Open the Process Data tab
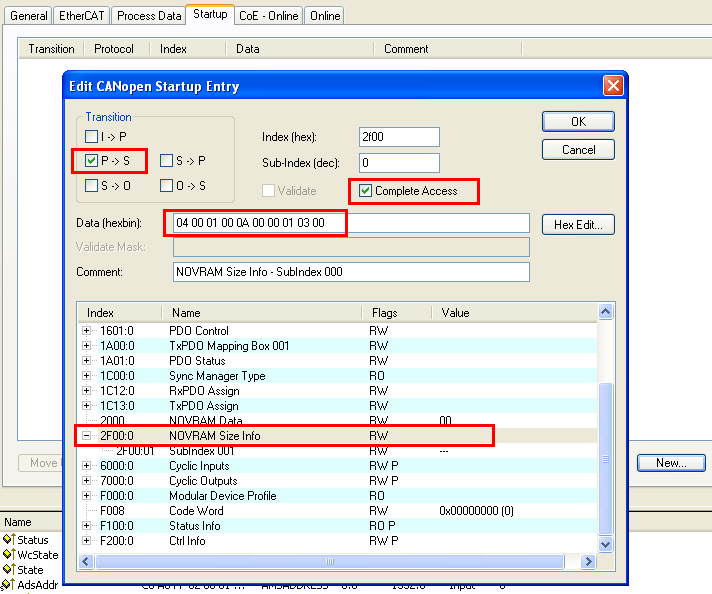The height and width of the screenshot is (594, 712). click(149, 16)
